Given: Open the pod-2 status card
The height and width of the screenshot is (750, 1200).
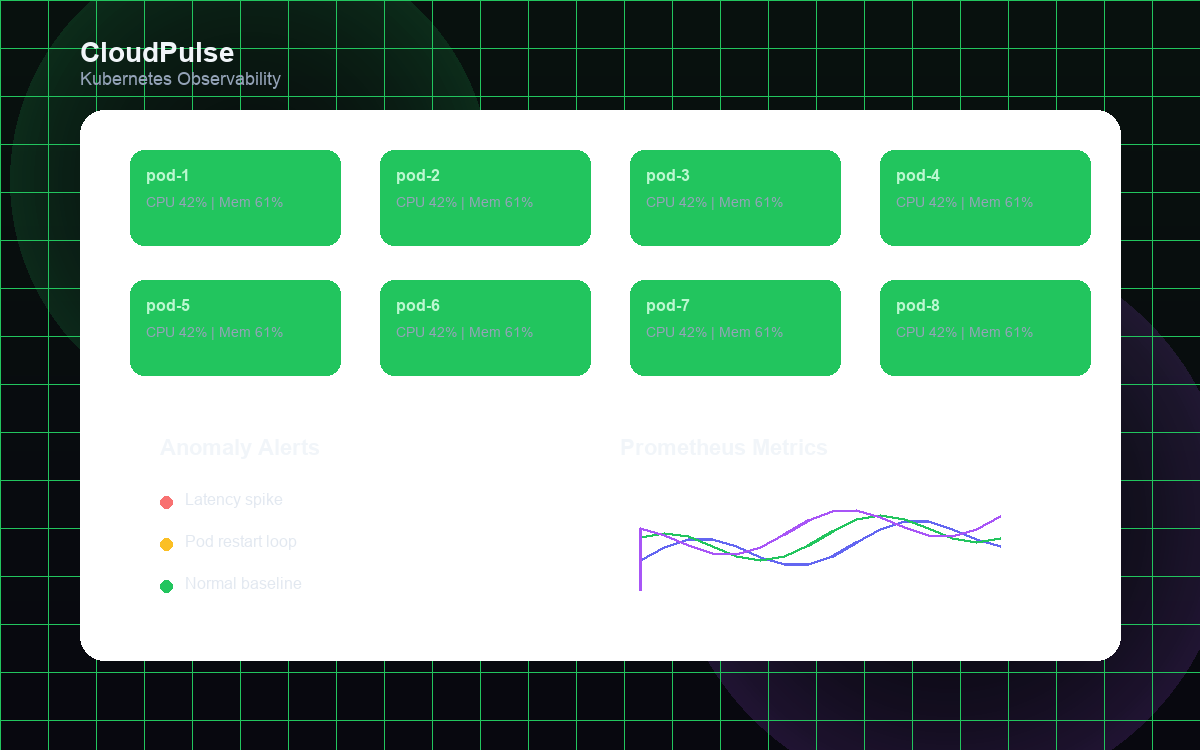Looking at the screenshot, I should pos(485,198).
